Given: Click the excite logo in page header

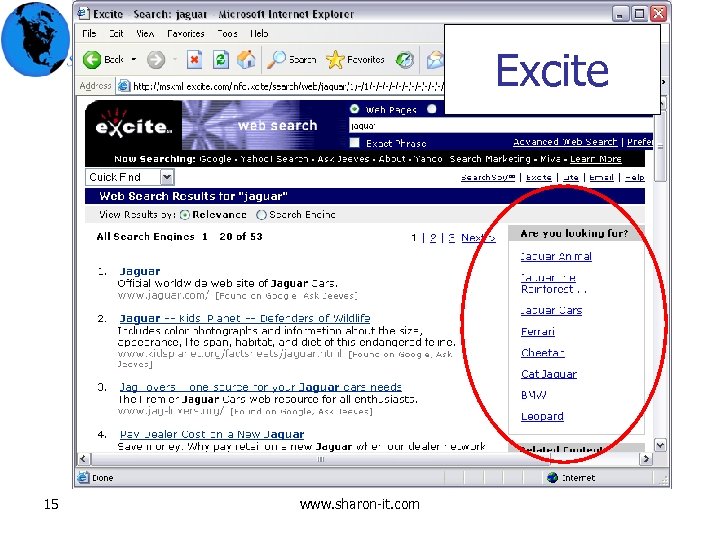Looking at the screenshot, I should pyautogui.click(x=134, y=125).
